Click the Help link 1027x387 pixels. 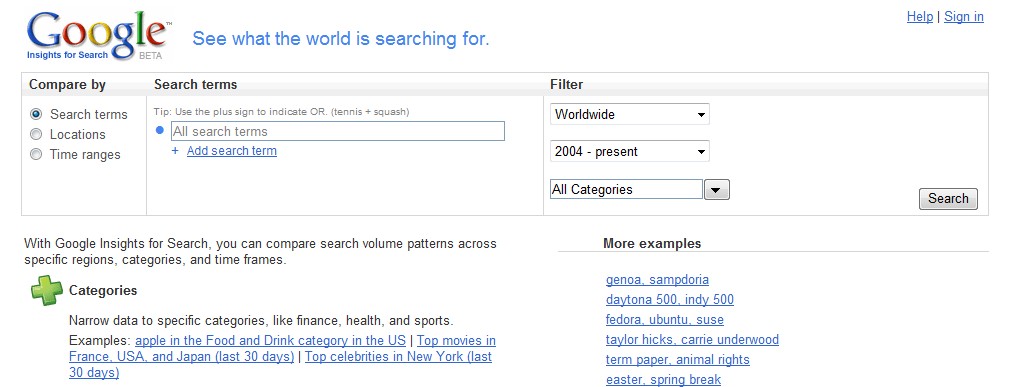920,16
